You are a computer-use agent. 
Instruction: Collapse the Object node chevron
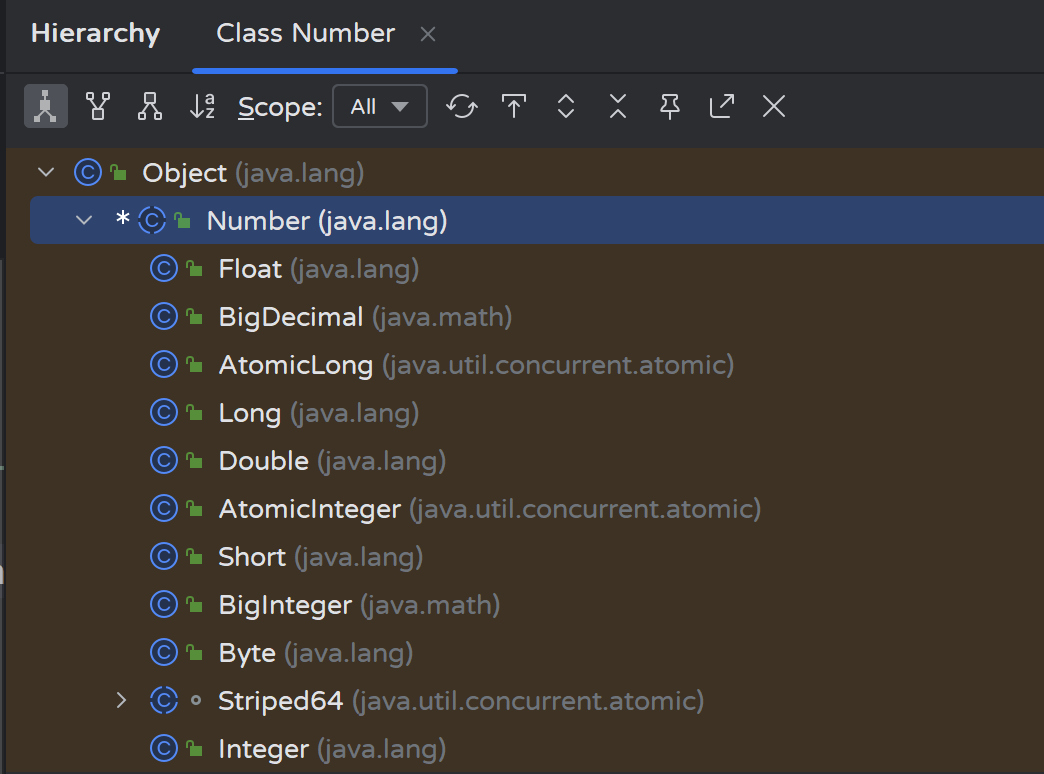click(46, 173)
